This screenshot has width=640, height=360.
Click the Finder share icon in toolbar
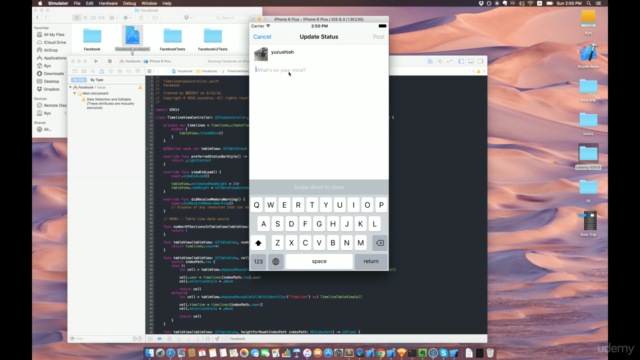coord(141,18)
